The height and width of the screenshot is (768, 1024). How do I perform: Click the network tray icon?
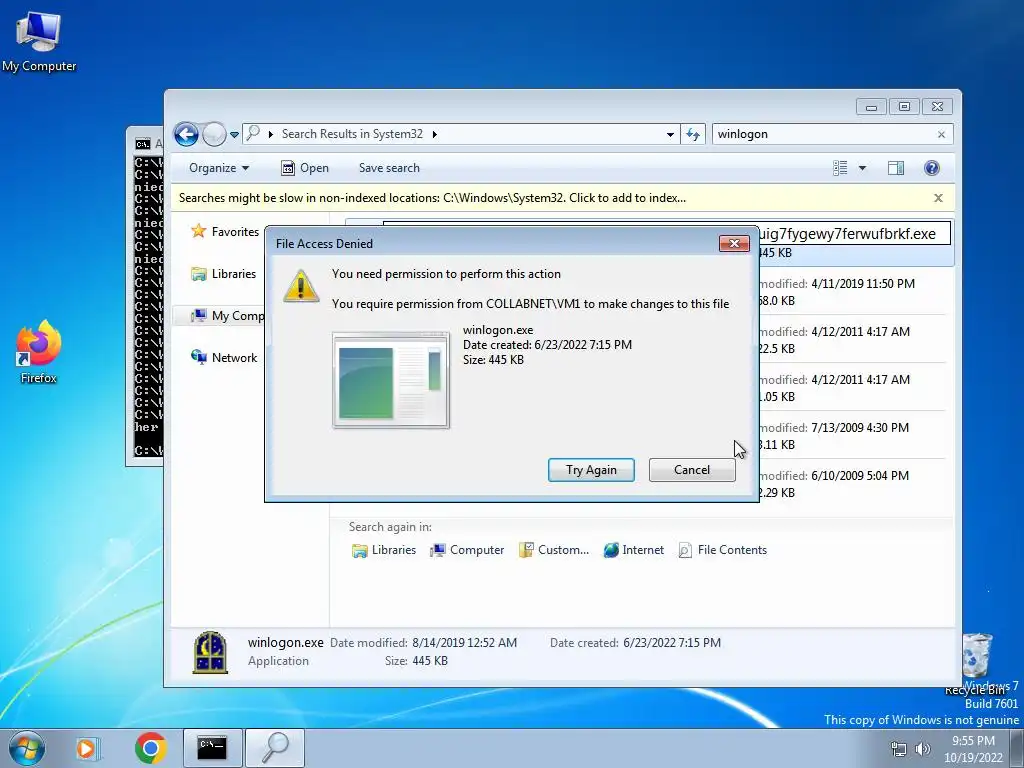pos(899,749)
